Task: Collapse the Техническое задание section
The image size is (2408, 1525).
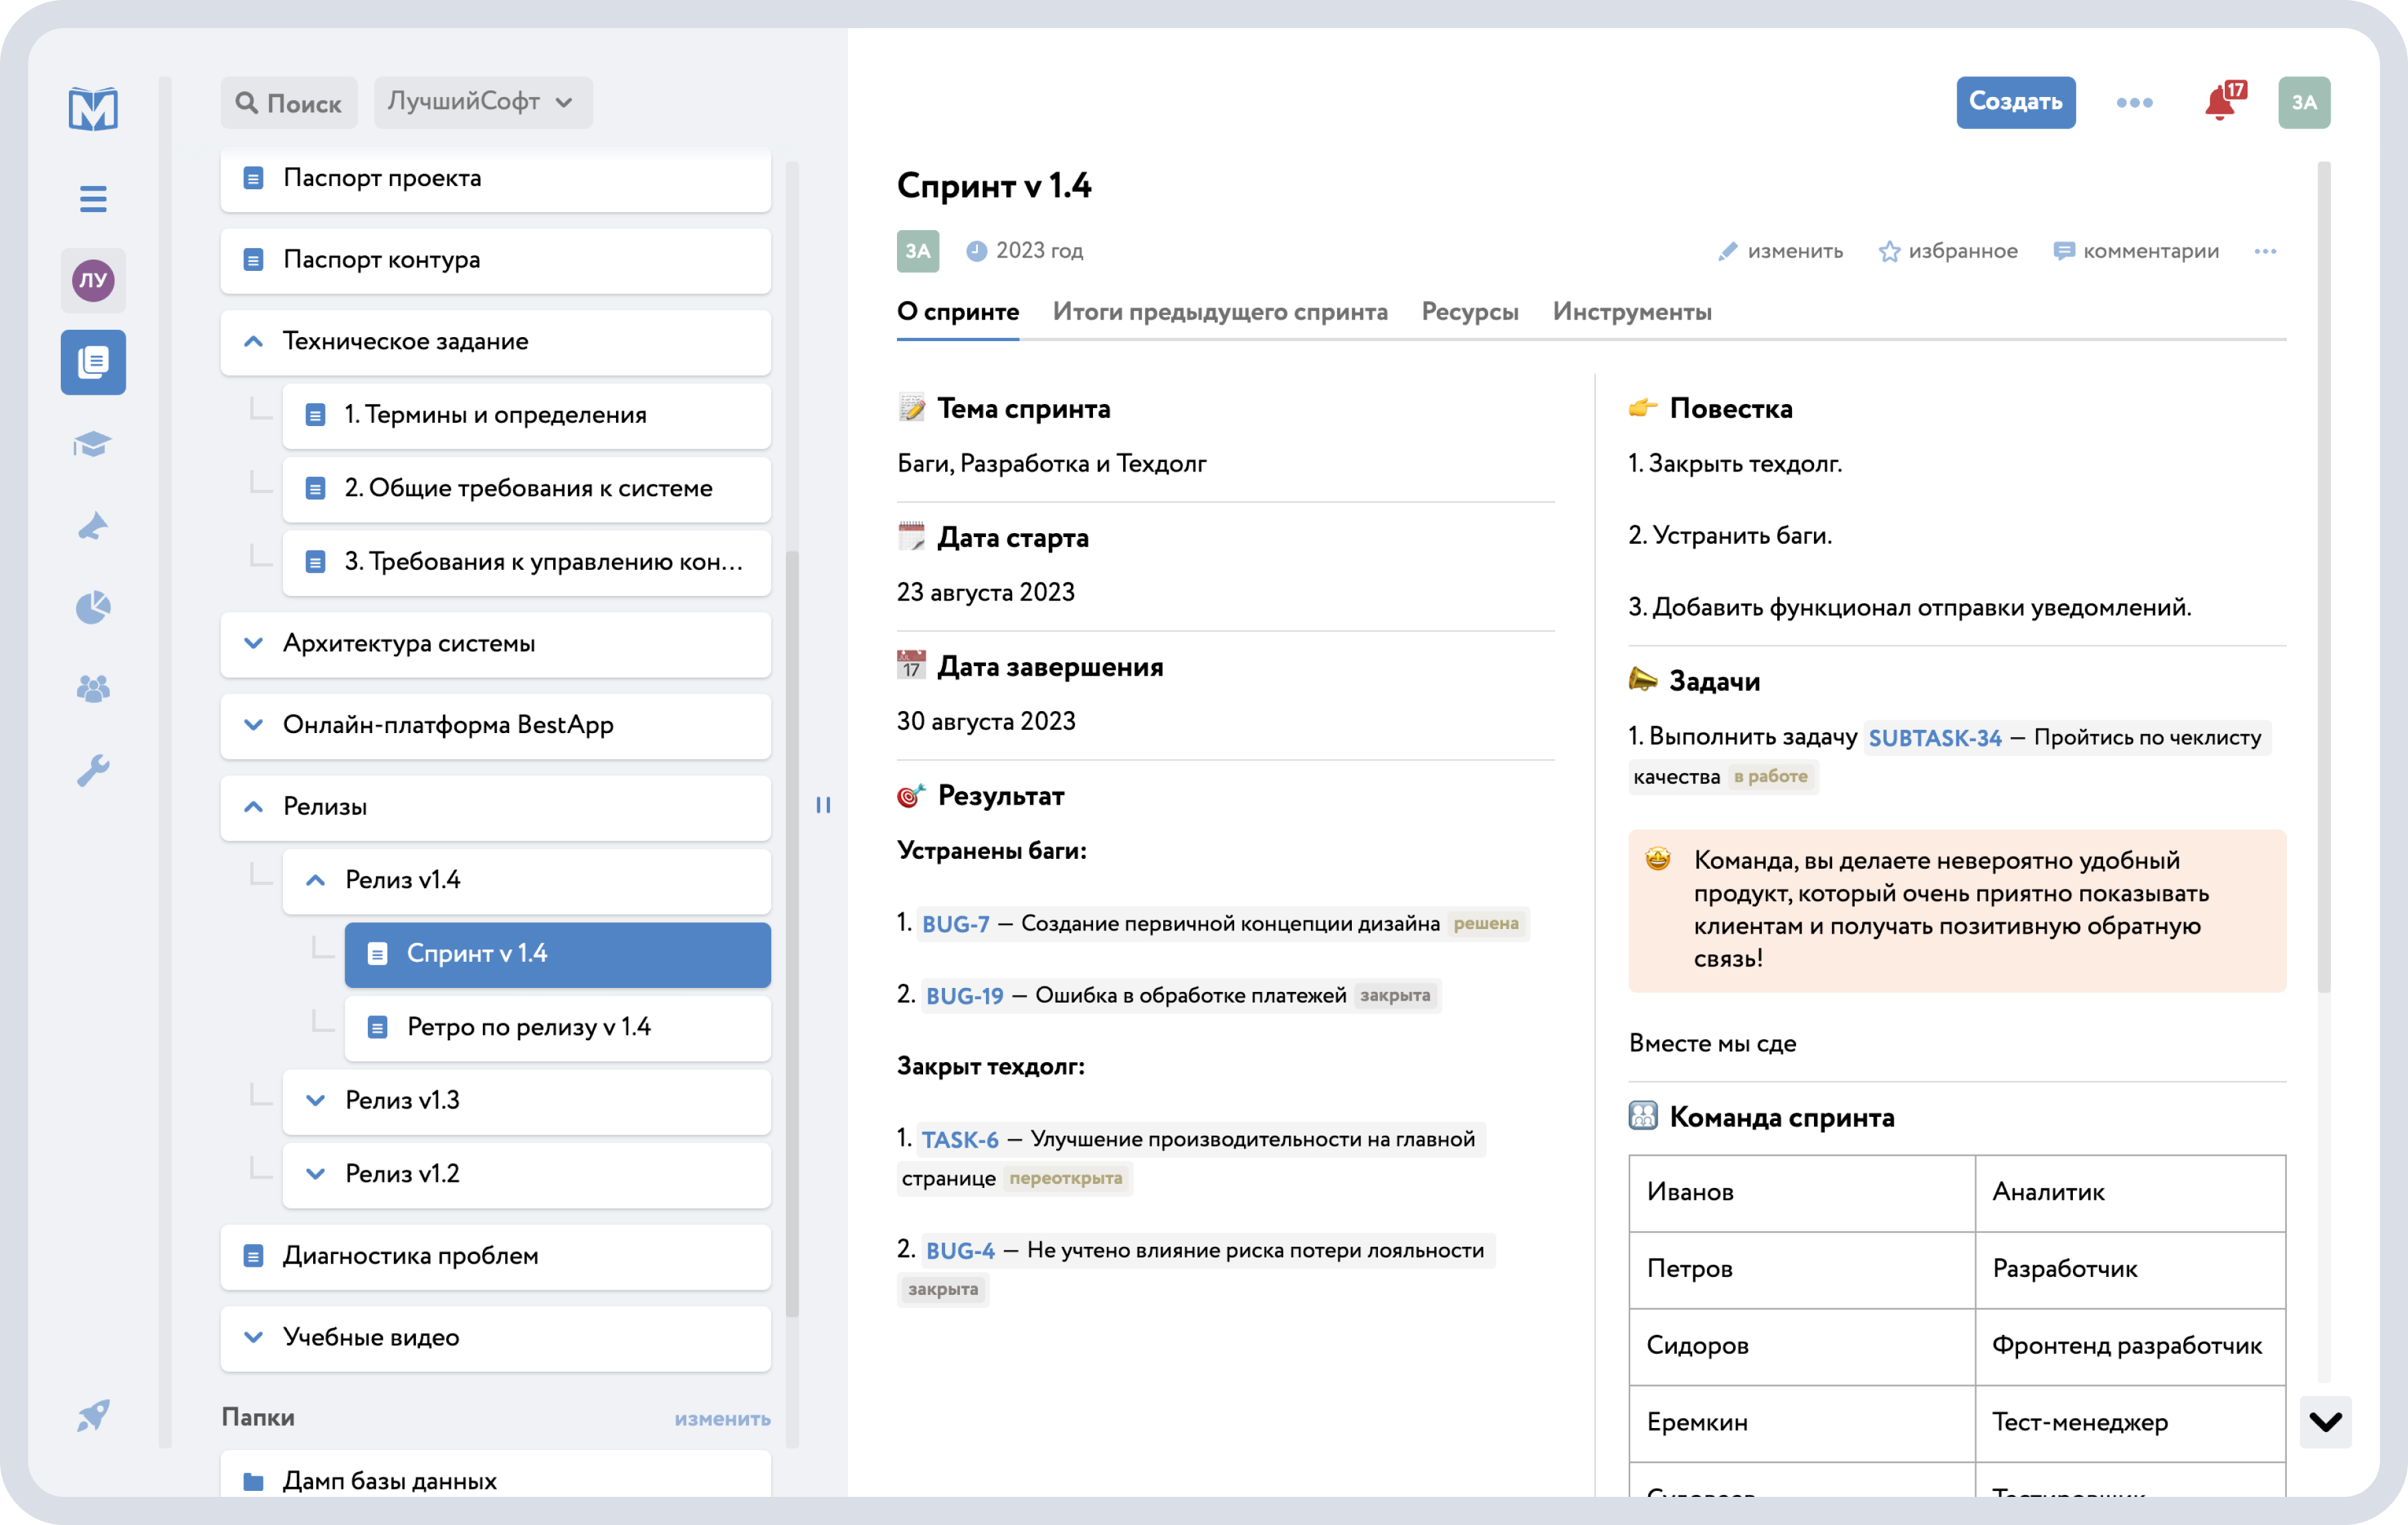Action: 254,341
